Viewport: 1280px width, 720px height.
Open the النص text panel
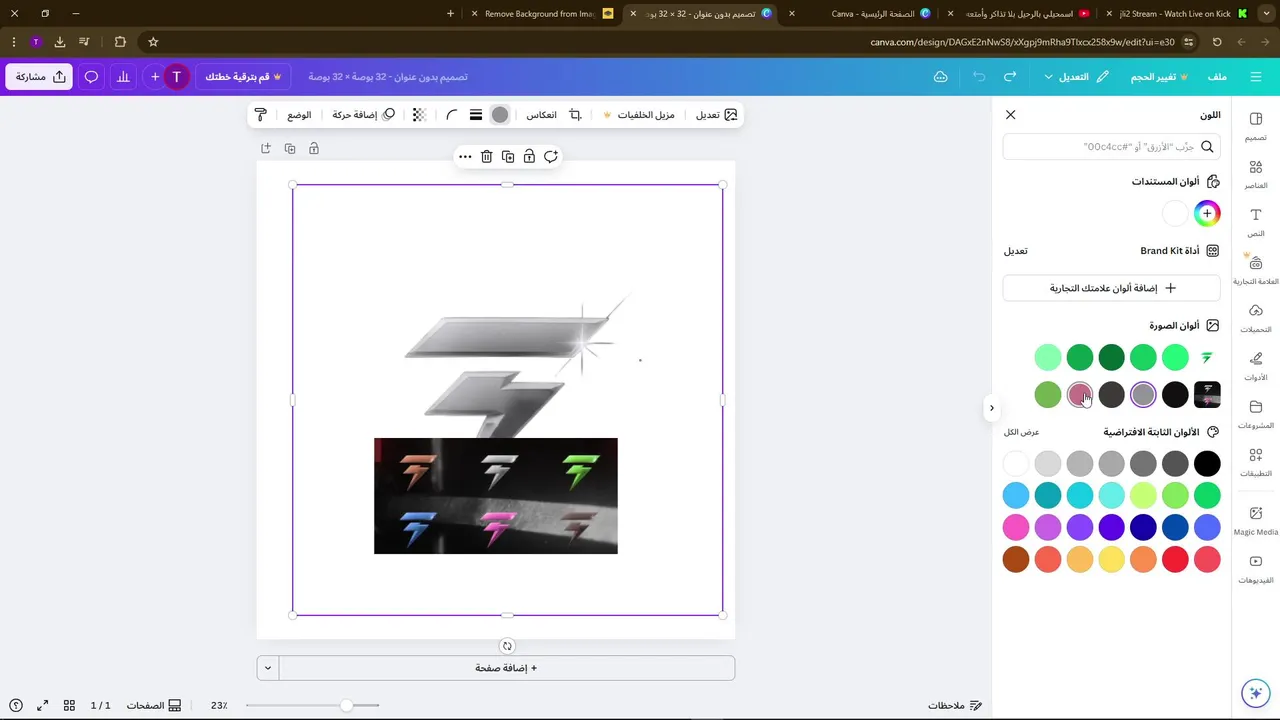click(1256, 222)
